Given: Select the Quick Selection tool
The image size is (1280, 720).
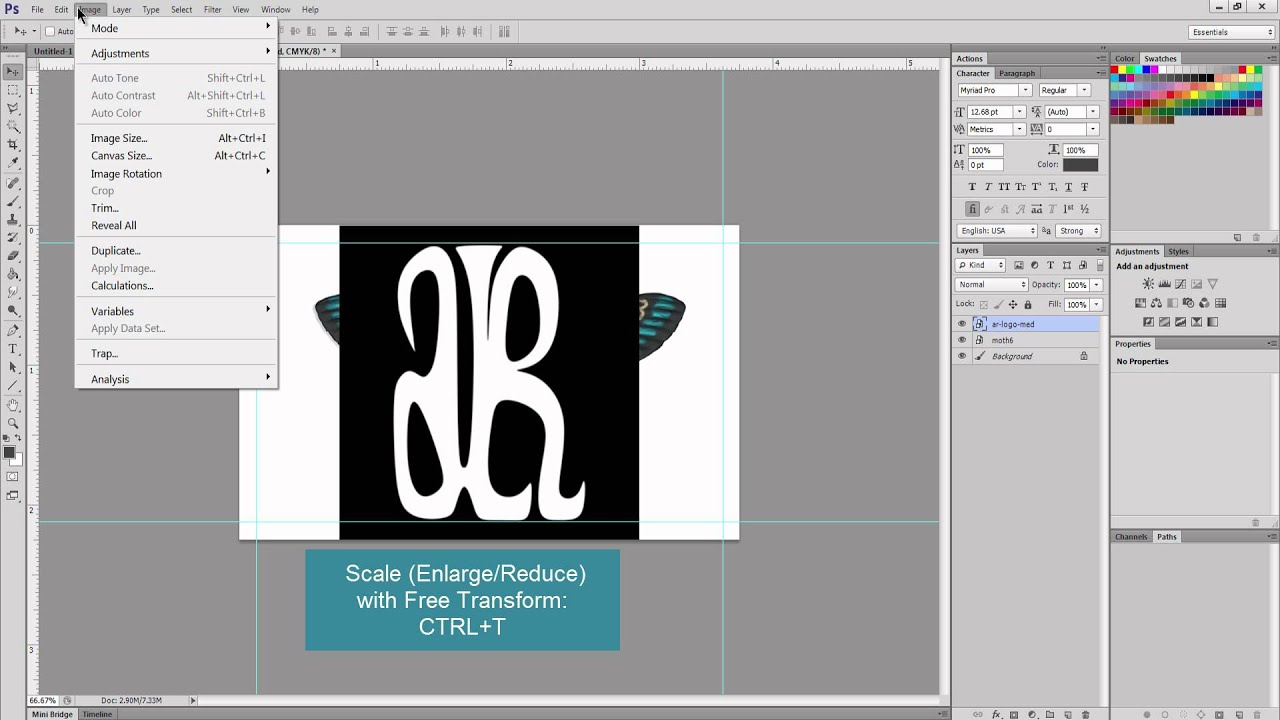Looking at the screenshot, I should pos(13,127).
